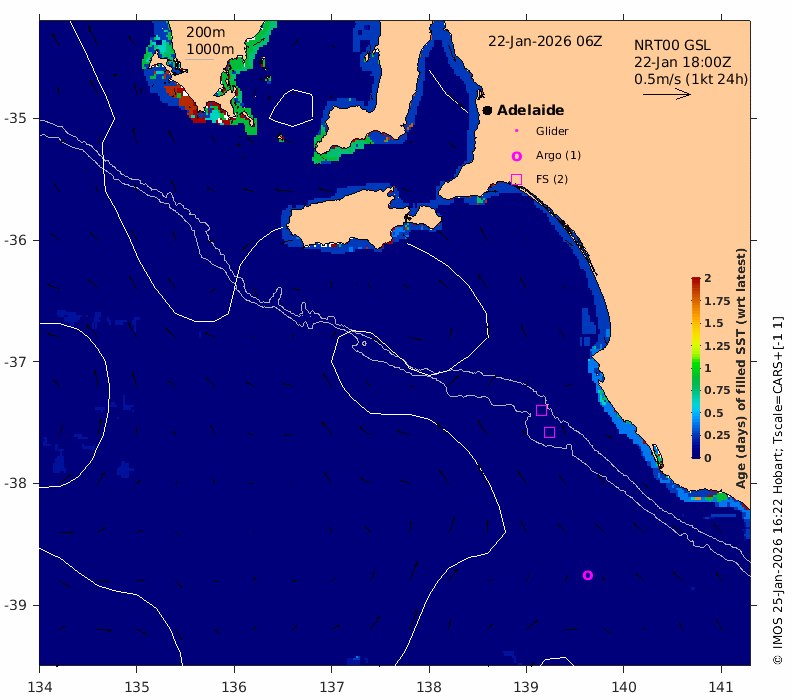This screenshot has height=700, width=792.
Task: Click the FS legend square symbol
Action: coord(516,179)
